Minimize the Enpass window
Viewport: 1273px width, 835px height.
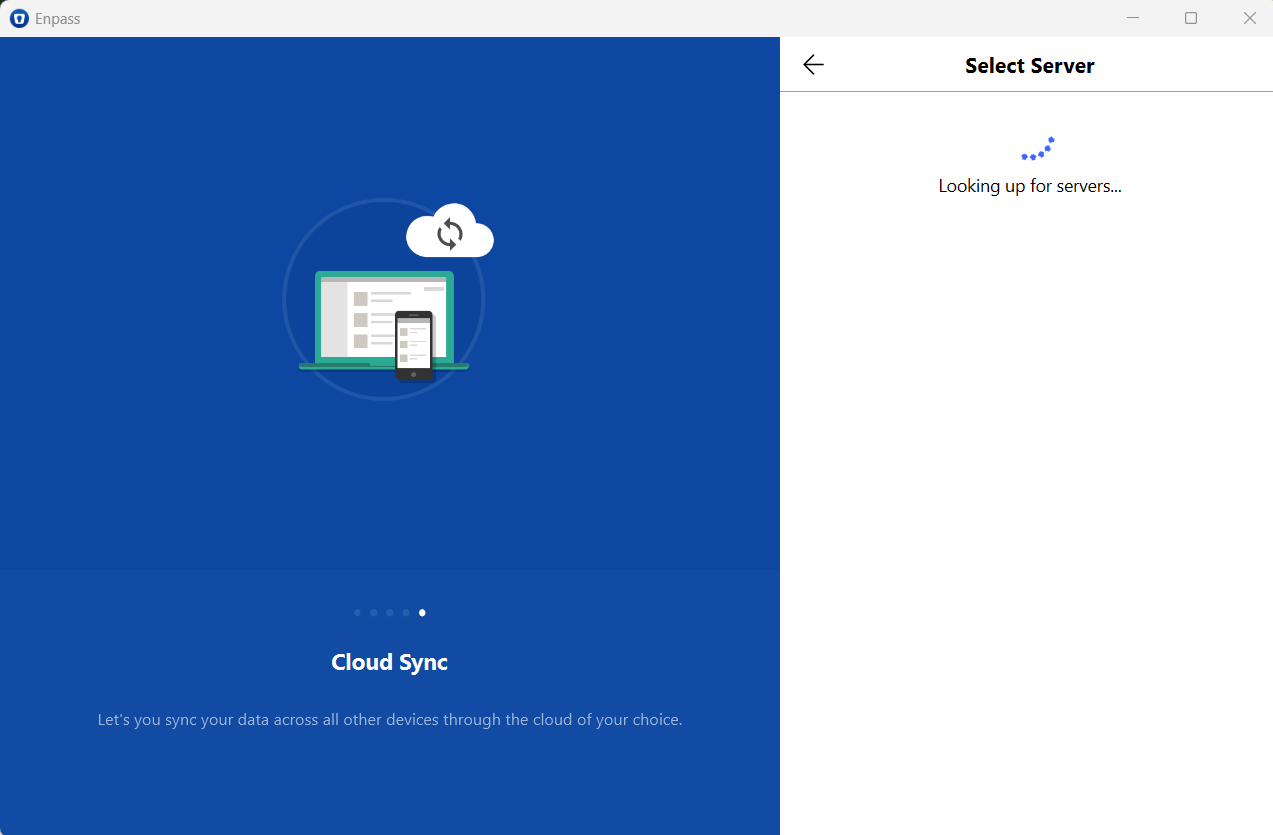tap(1133, 18)
